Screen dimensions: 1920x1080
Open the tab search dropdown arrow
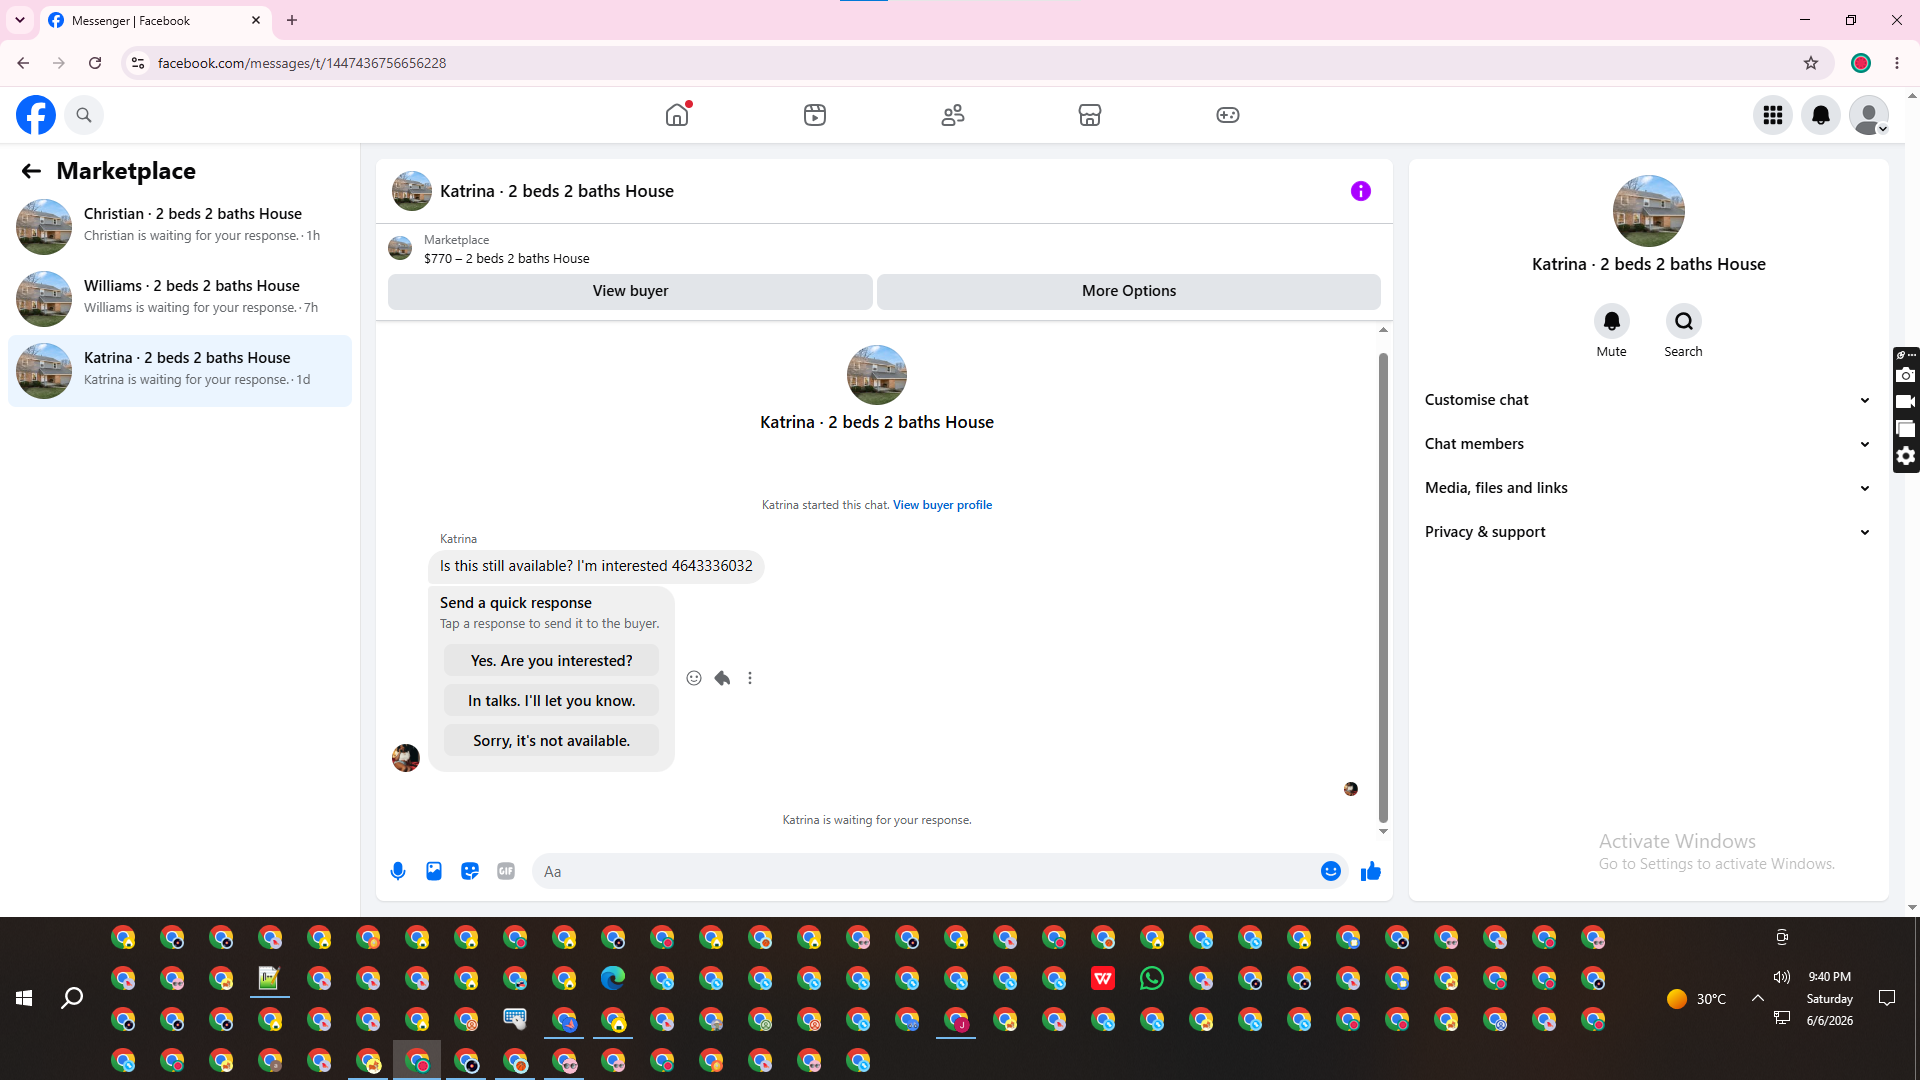pos(20,20)
